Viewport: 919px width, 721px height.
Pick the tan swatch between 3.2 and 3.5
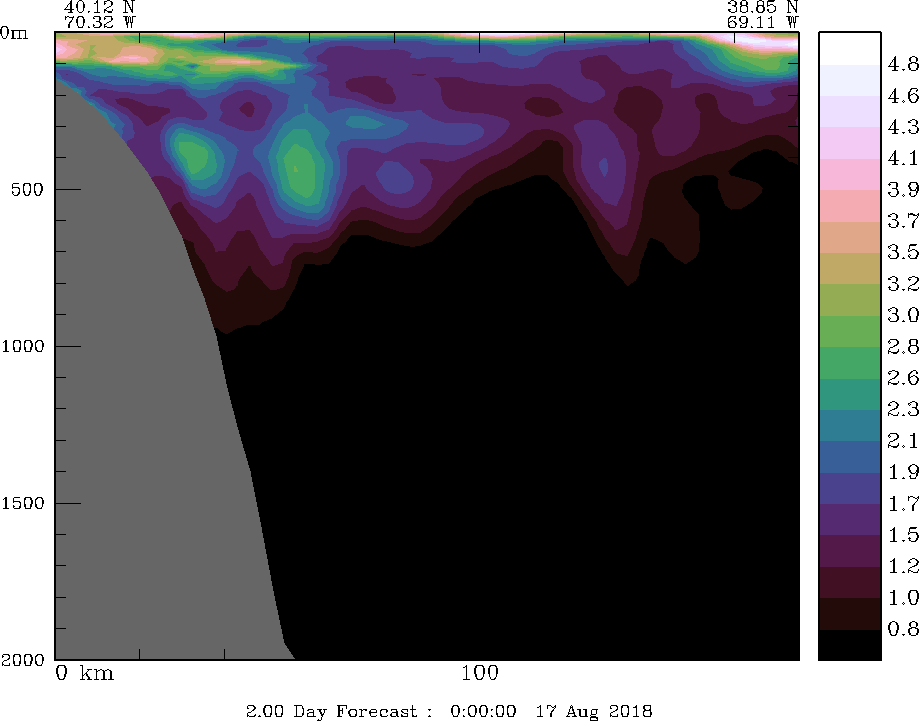(850, 268)
